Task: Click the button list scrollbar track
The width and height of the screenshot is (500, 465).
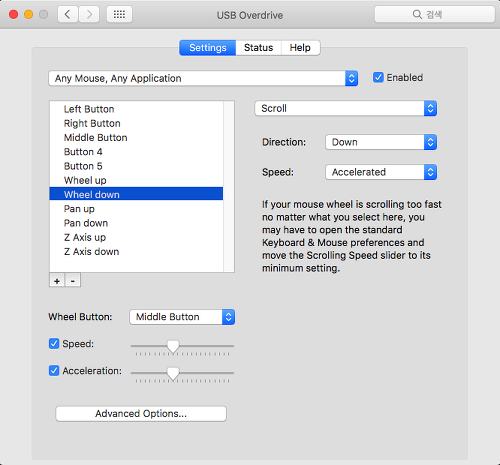Action: point(229,187)
